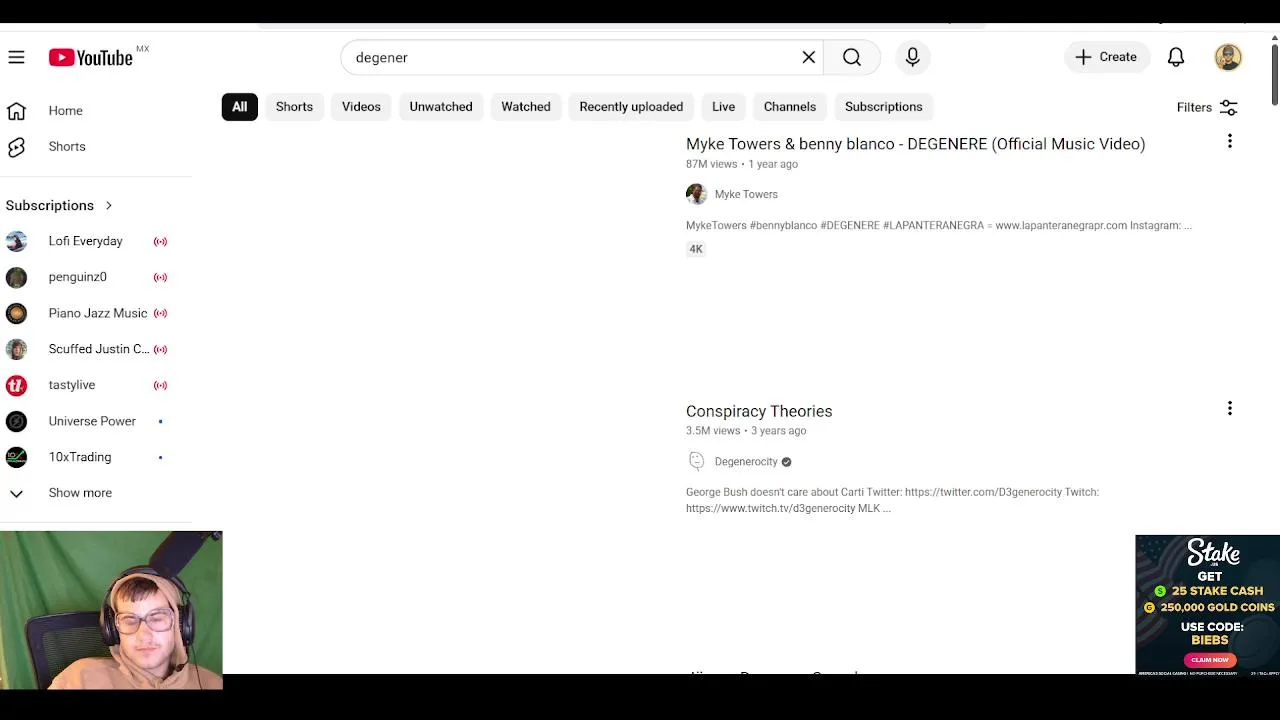Viewport: 1280px width, 720px height.
Task: Select the Recently uploaded chip
Action: [x=631, y=107]
